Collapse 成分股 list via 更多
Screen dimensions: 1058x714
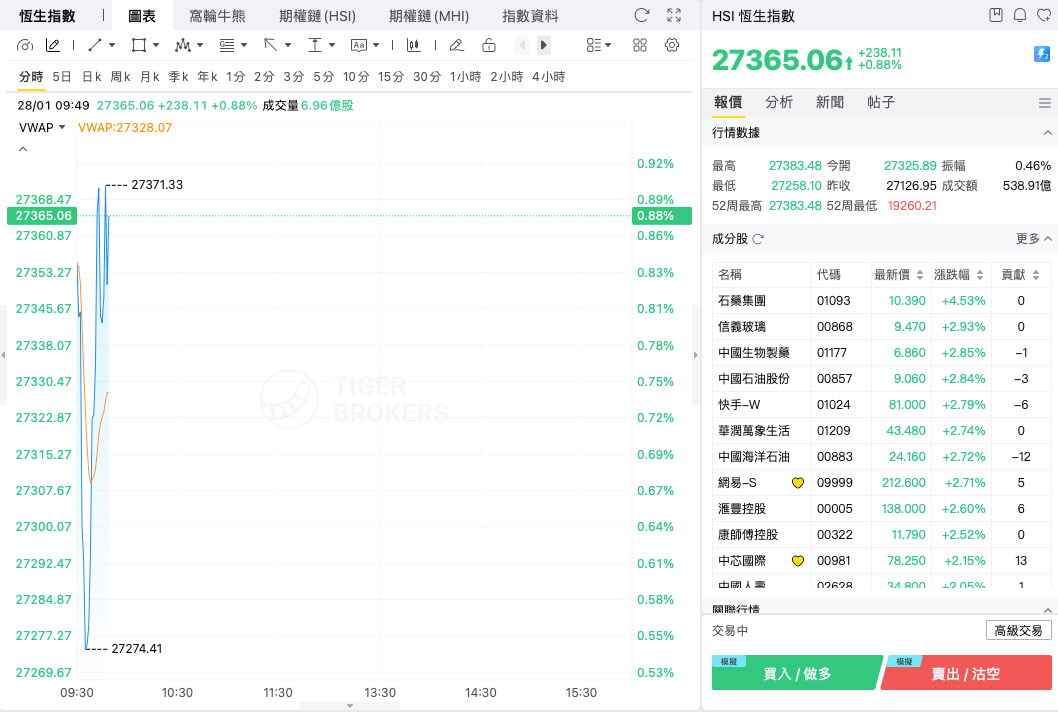1034,239
